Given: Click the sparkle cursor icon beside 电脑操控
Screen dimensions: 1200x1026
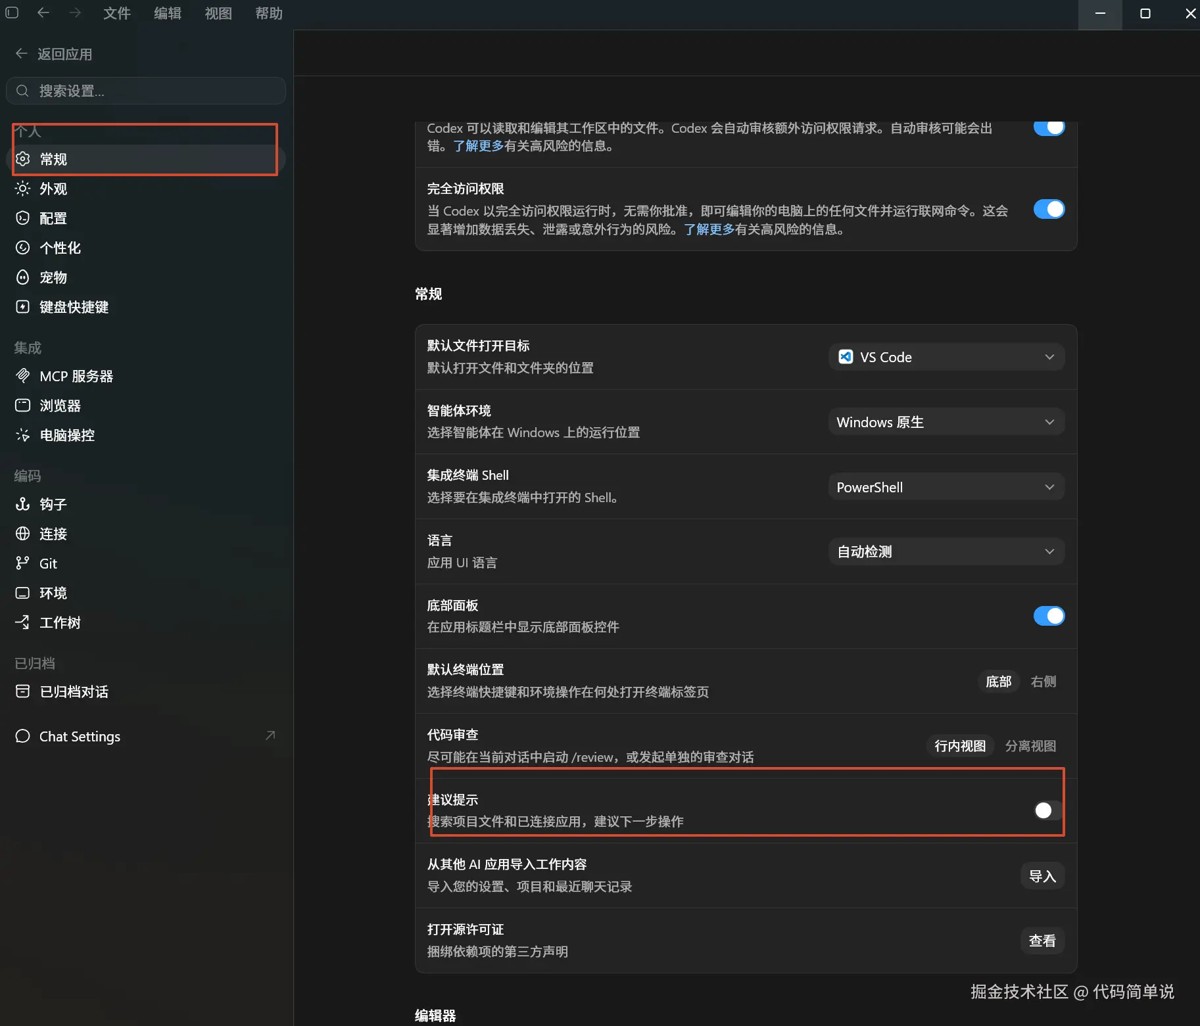Looking at the screenshot, I should [x=23, y=435].
